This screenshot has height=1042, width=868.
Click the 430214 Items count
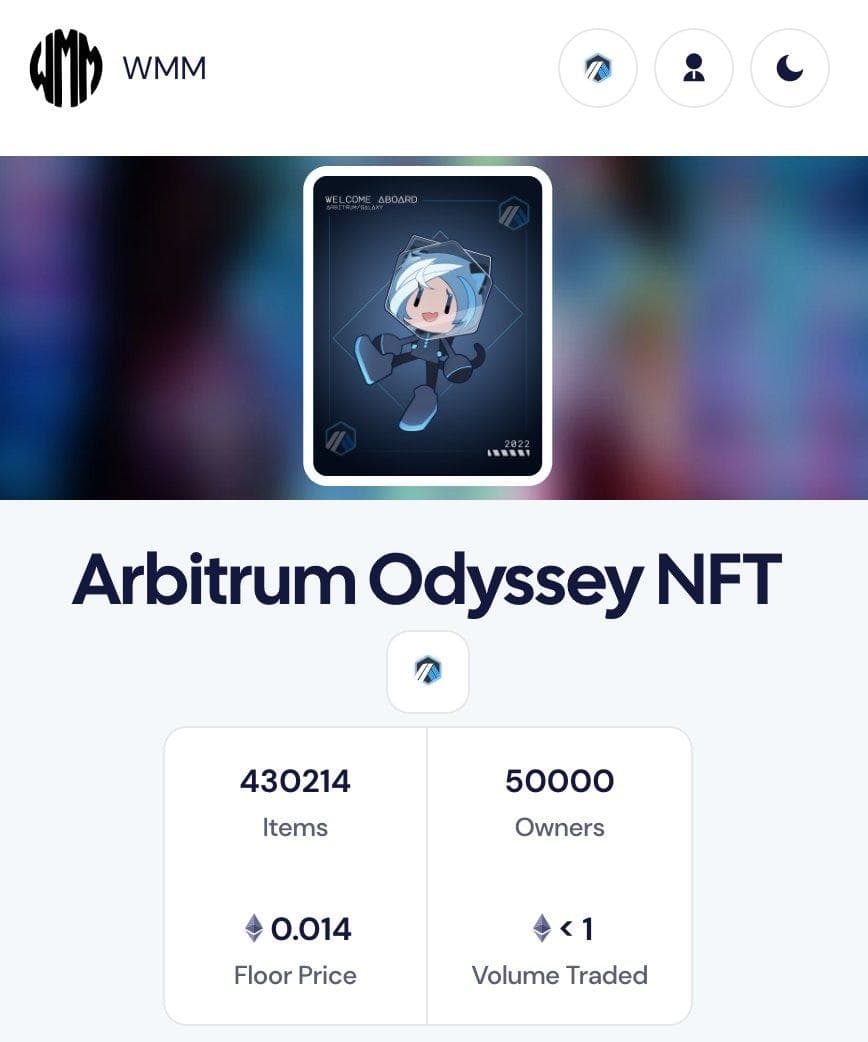click(x=295, y=781)
